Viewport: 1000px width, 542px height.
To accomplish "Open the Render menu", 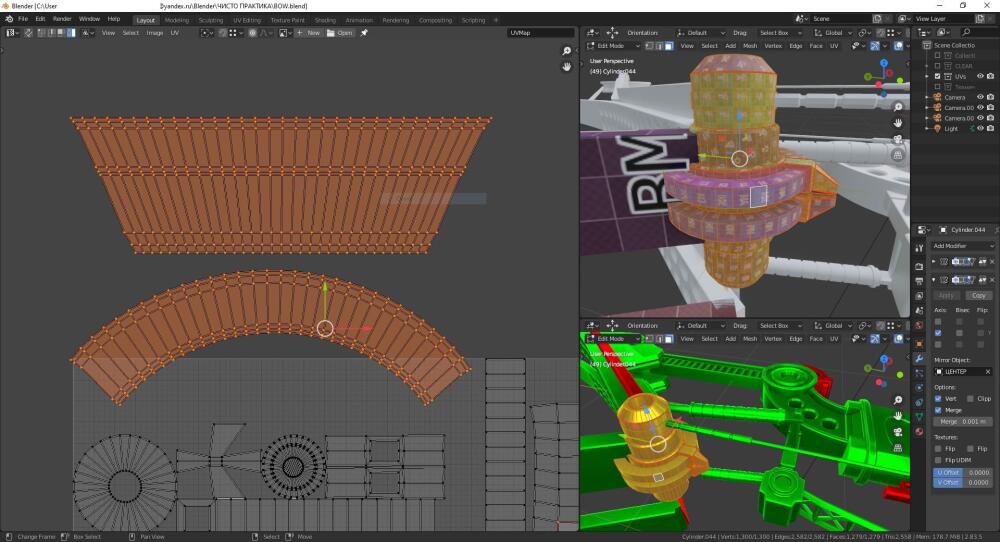I will [x=62, y=19].
